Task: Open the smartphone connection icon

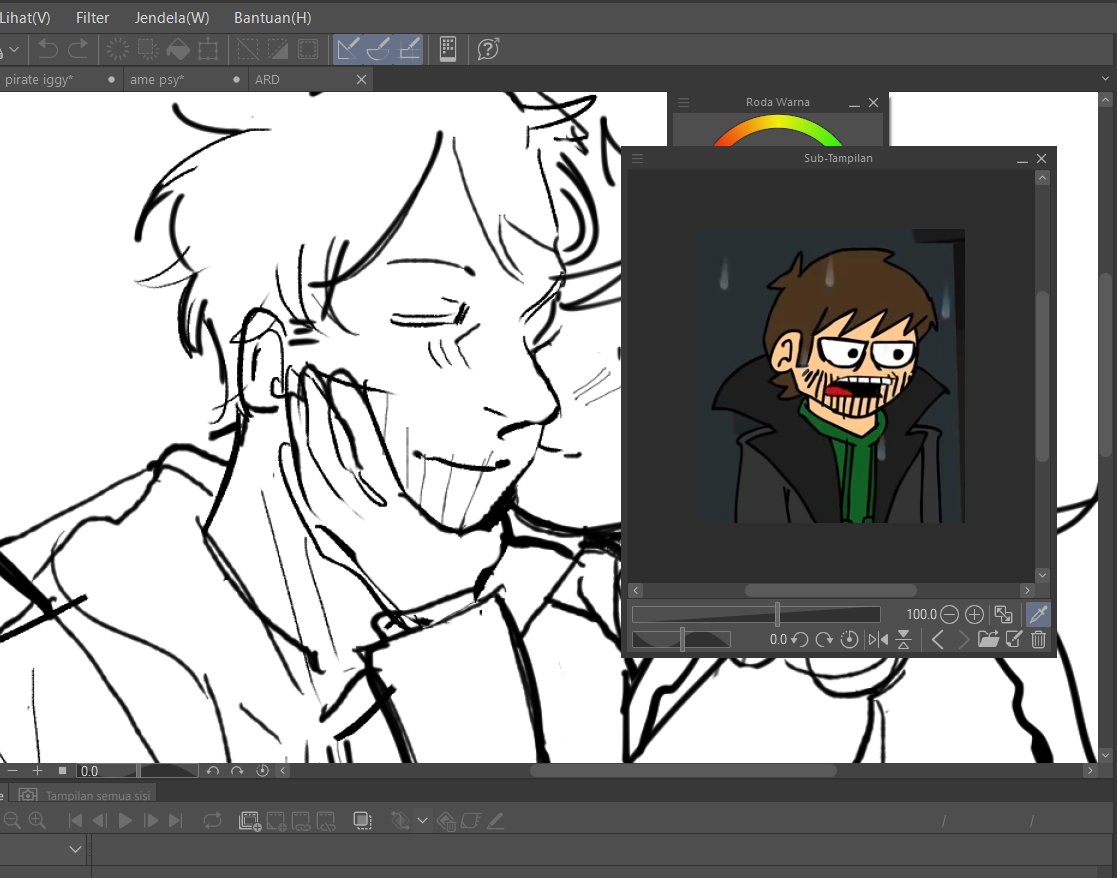Action: [448, 49]
